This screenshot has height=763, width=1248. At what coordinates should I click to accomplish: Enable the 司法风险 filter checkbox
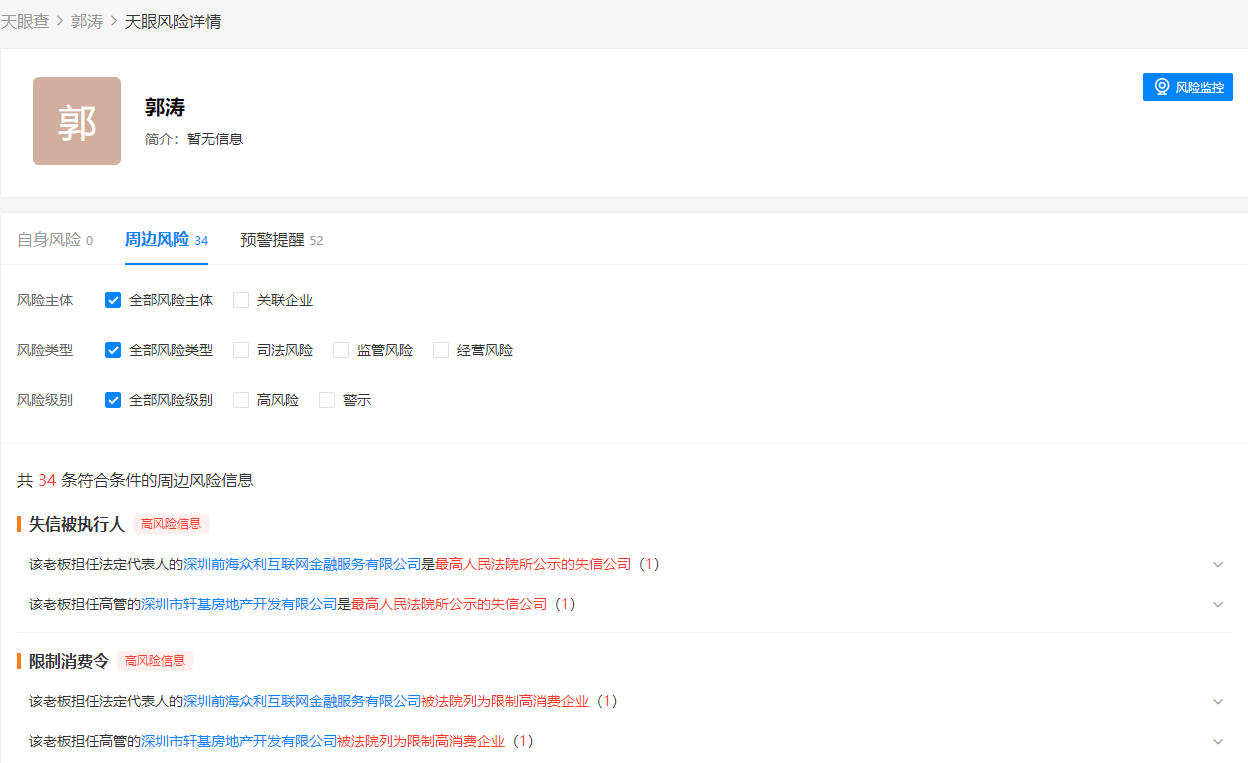point(241,350)
